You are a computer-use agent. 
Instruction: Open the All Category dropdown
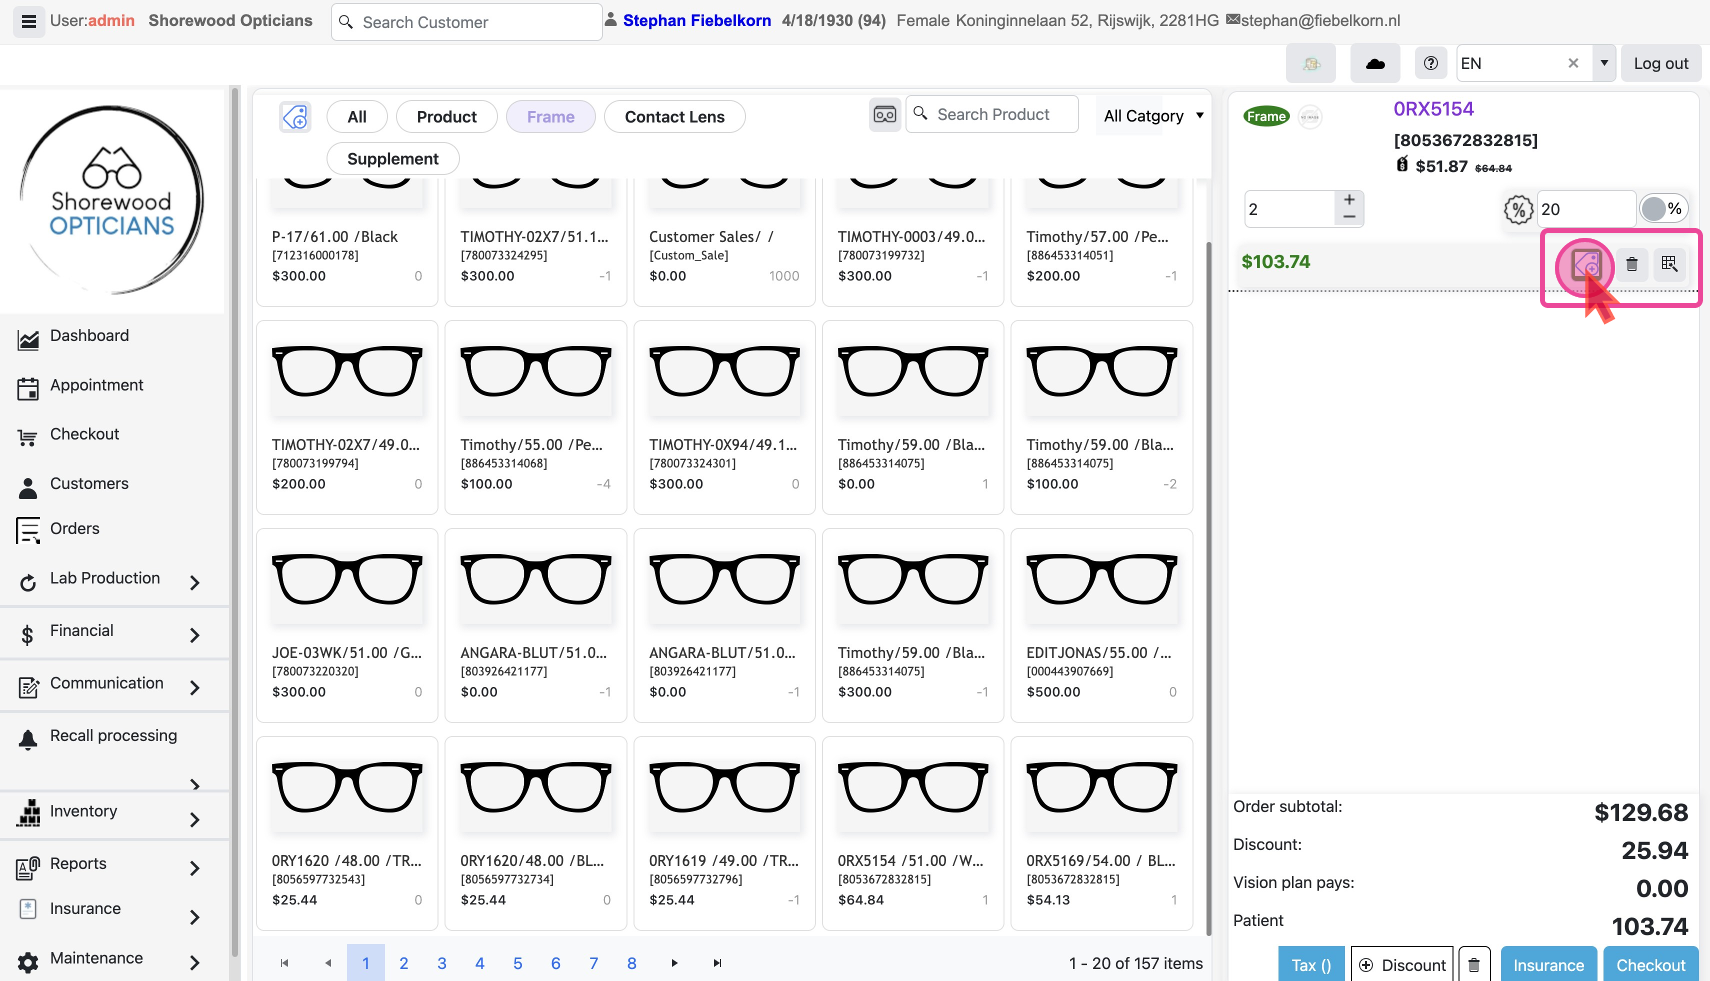[1153, 116]
